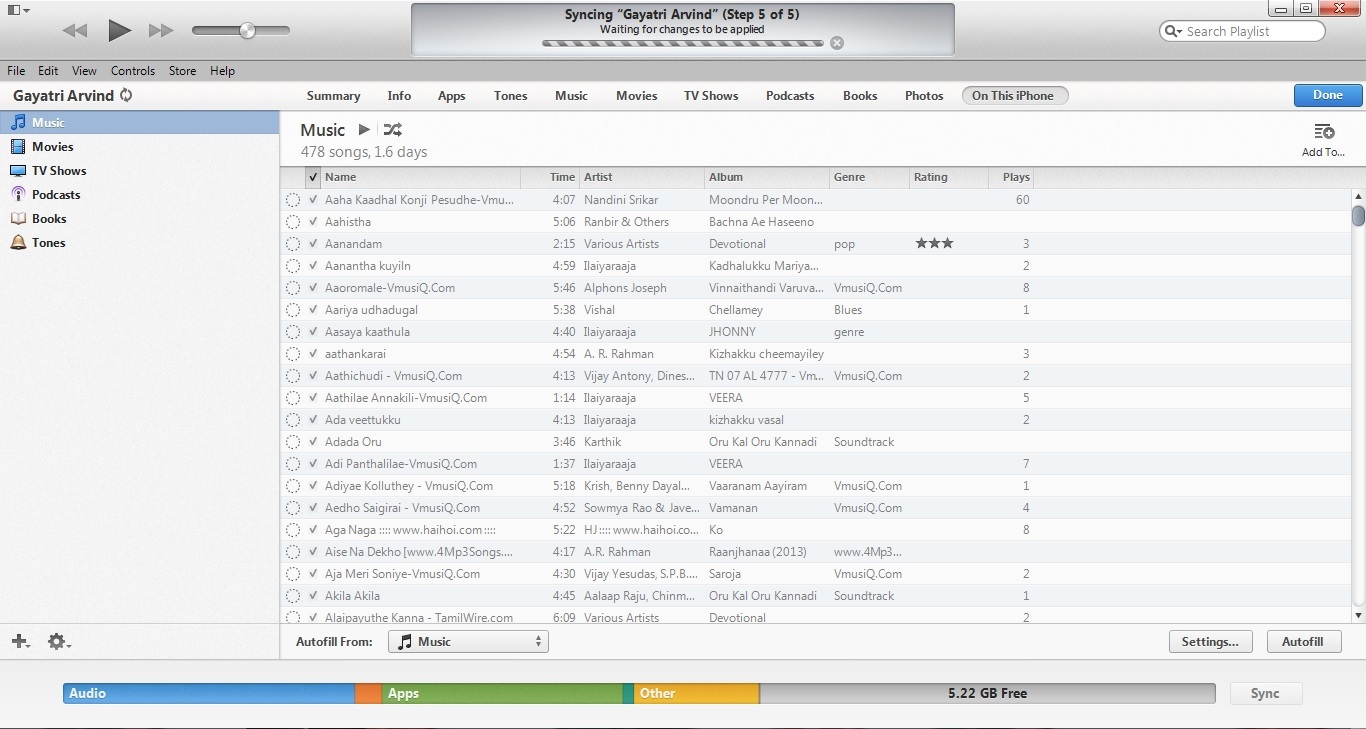Select the On This iPhone tab
Image resolution: width=1366 pixels, height=729 pixels.
point(1013,96)
